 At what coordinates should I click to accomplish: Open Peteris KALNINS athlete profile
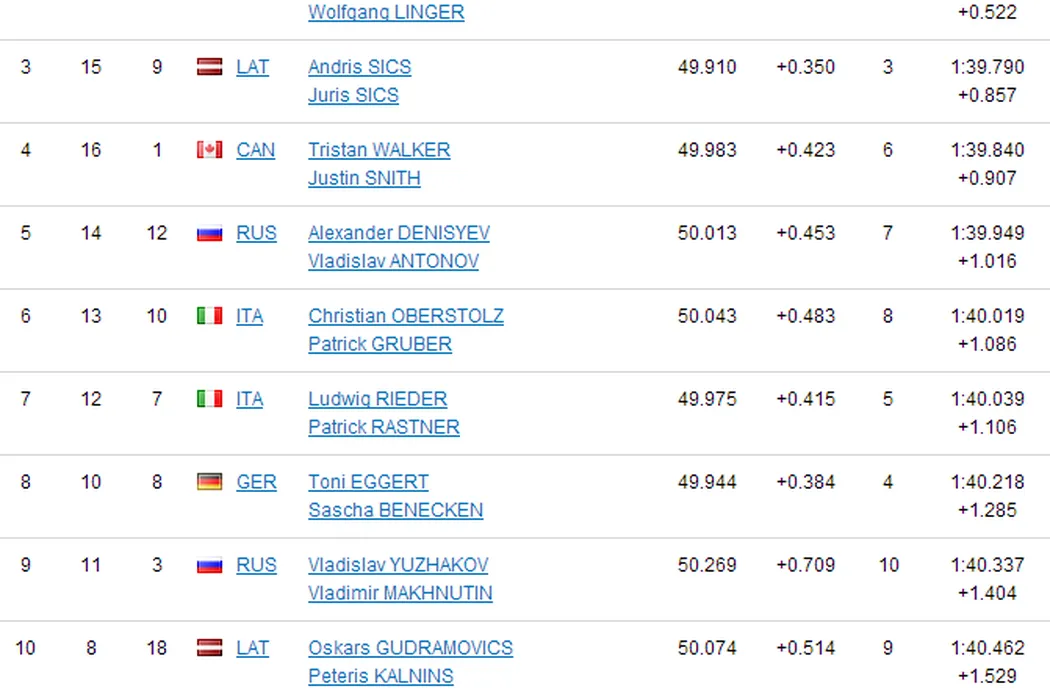[x=380, y=676]
